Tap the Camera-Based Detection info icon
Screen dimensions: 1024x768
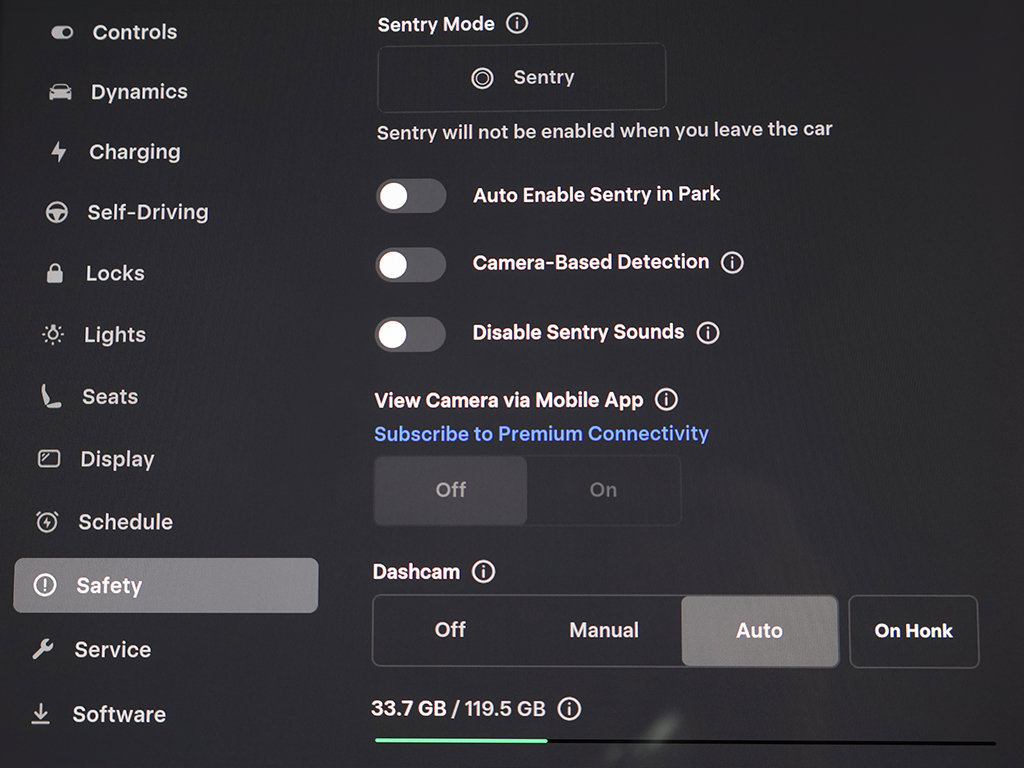coord(732,263)
